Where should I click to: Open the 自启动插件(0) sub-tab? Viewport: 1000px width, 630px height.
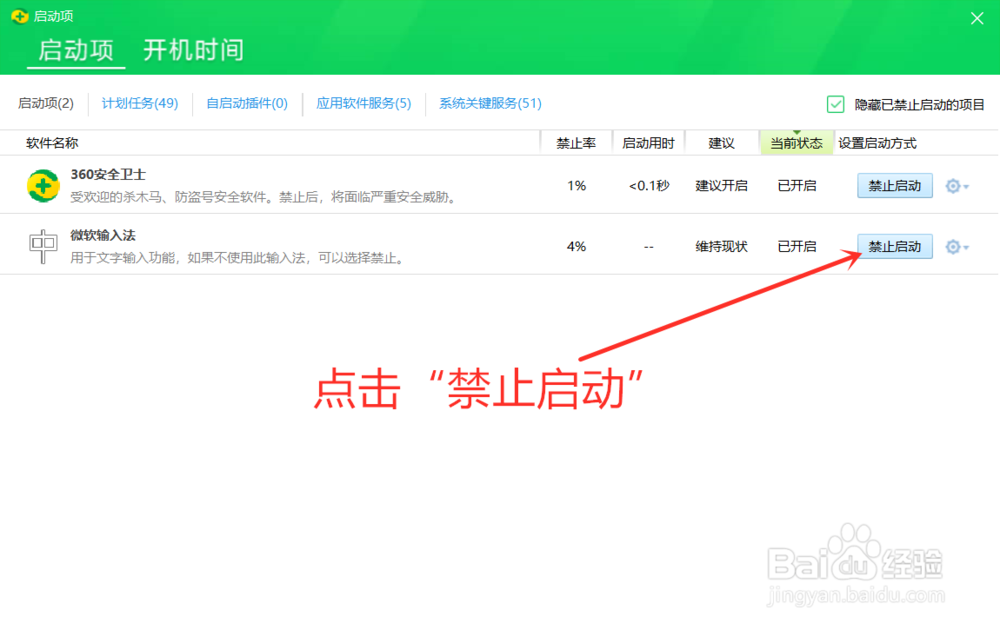(247, 103)
